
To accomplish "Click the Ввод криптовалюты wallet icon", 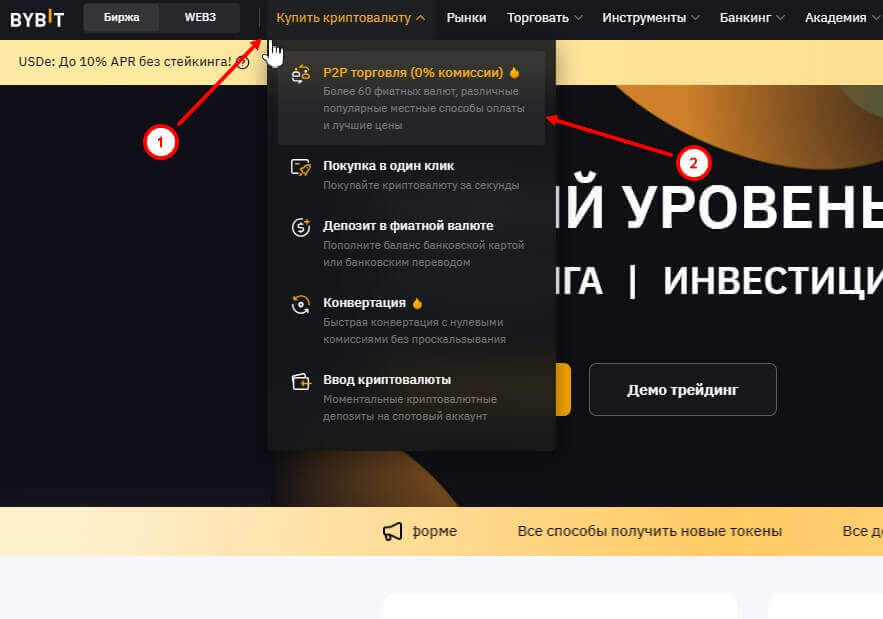I will point(301,381).
